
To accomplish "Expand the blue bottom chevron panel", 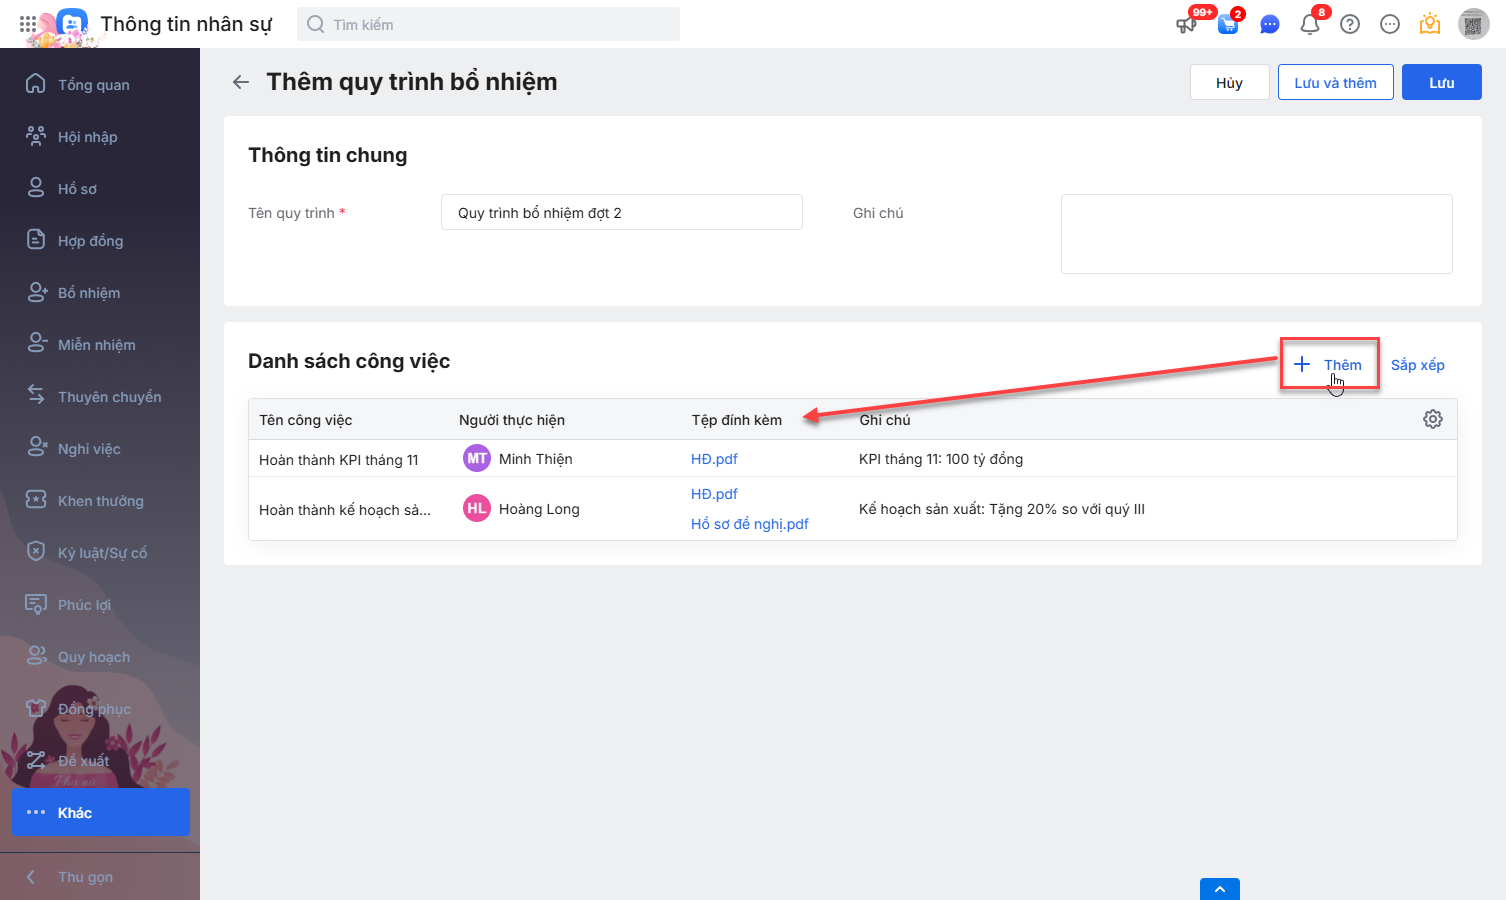I will click(1219, 889).
